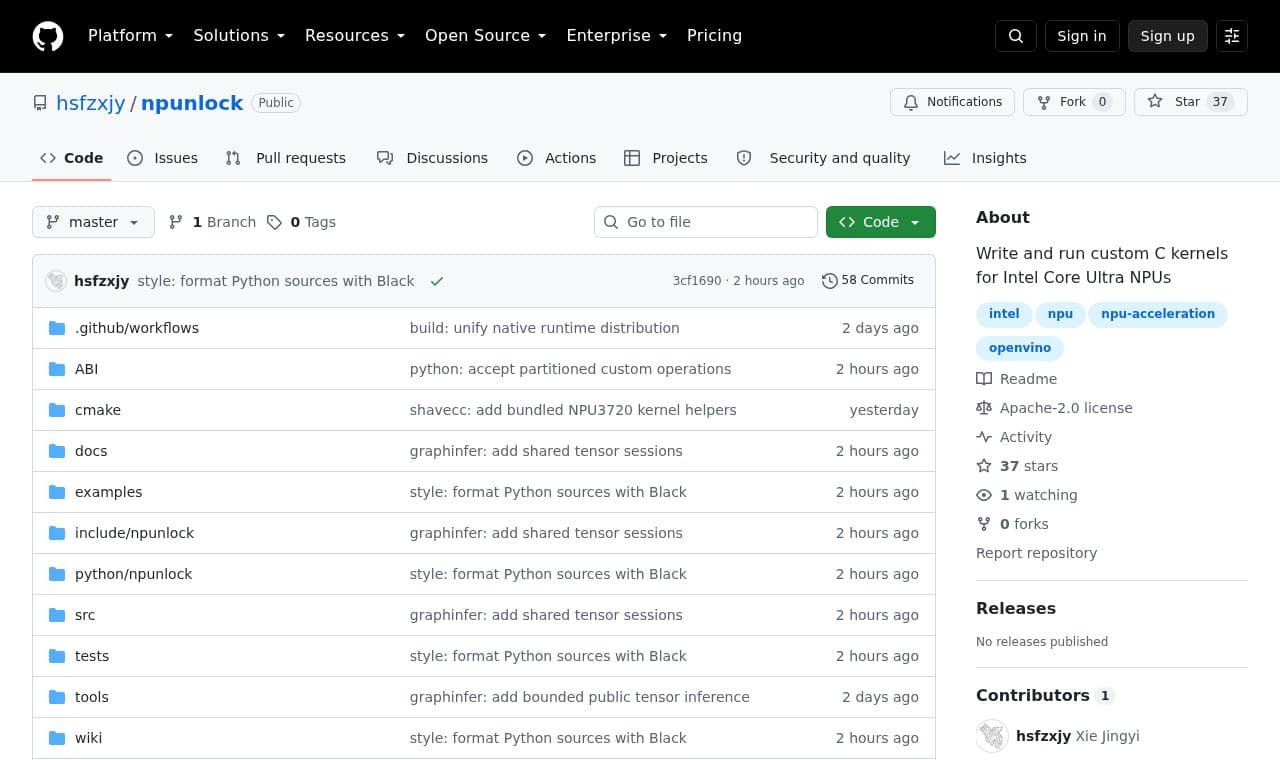This screenshot has height=760, width=1280.
Task: Switch to the Actions tab
Action: [x=557, y=158]
